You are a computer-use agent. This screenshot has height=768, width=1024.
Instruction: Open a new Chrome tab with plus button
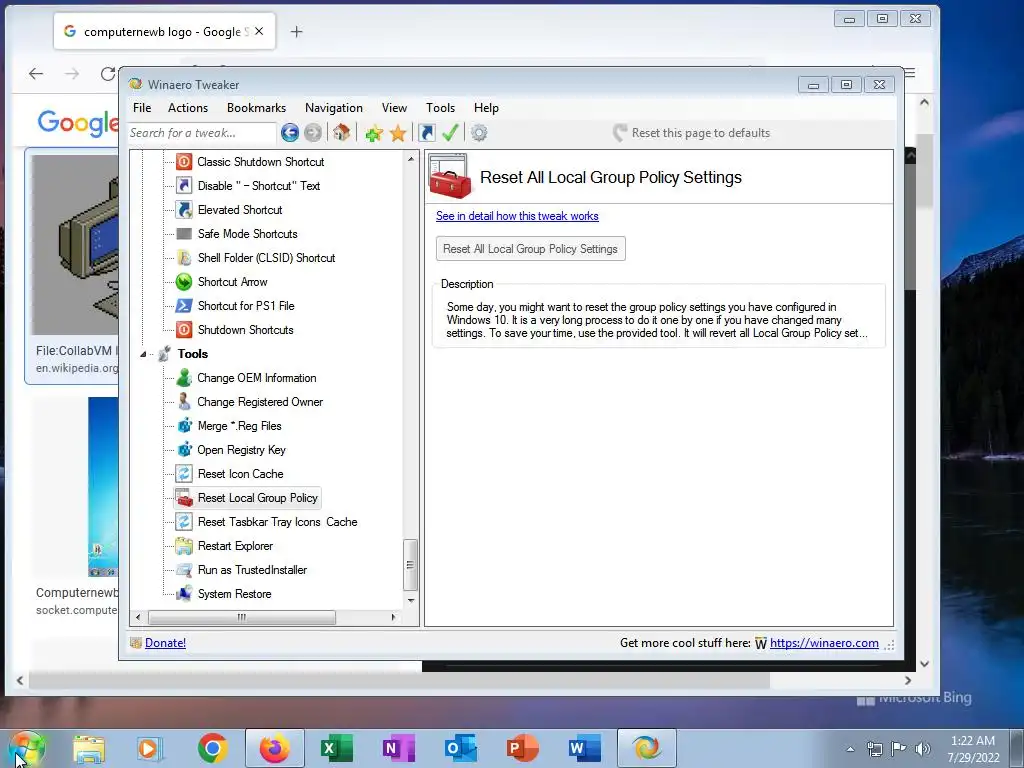296,31
